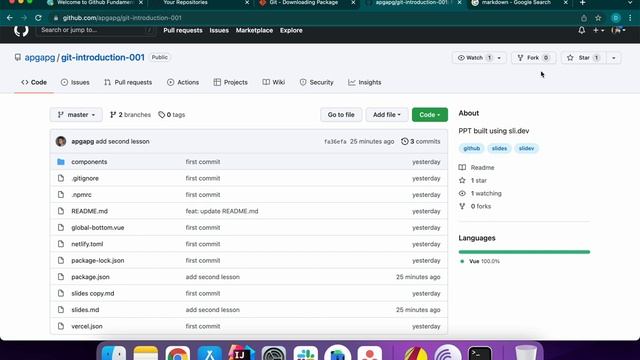The width and height of the screenshot is (640, 360).
Task: Fork the repository
Action: [533, 58]
